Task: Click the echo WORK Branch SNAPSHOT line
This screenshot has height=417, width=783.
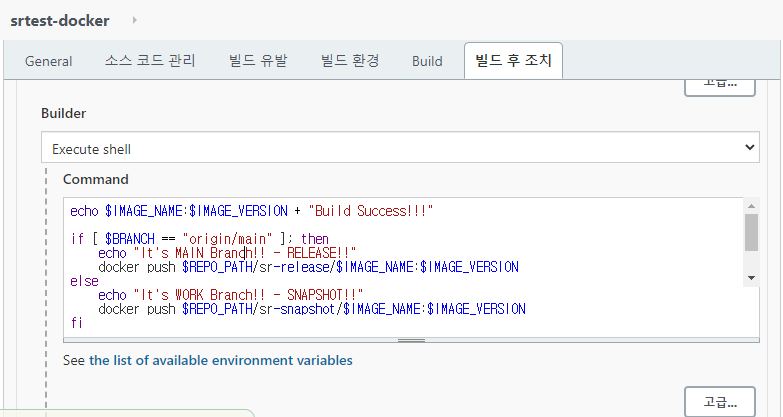Action: [230, 295]
